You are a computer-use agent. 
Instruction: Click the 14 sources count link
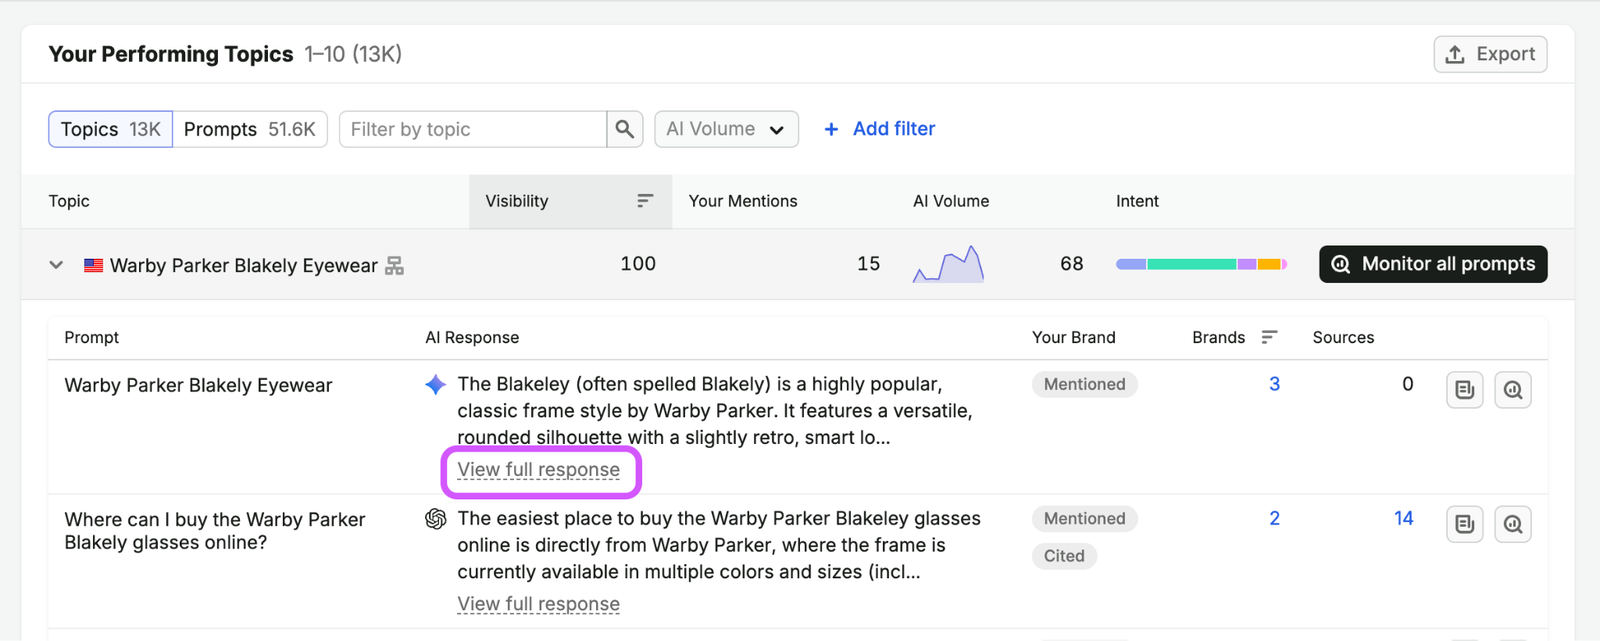pyautogui.click(x=1403, y=518)
